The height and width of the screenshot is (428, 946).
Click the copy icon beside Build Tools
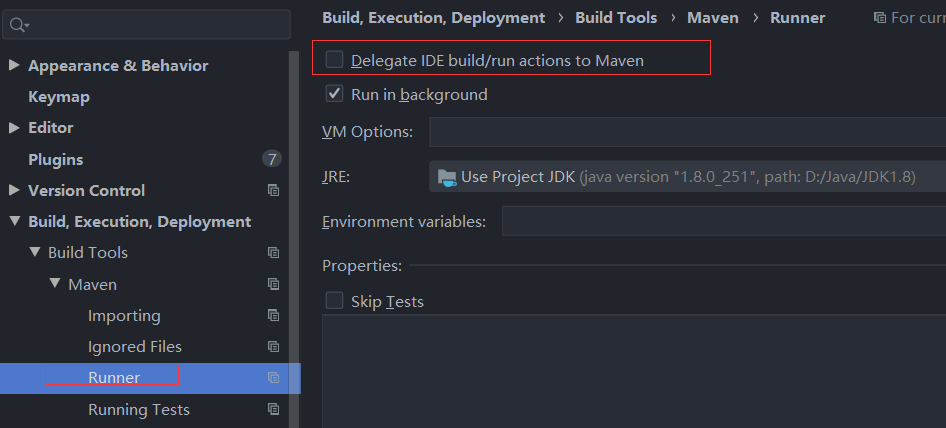pyautogui.click(x=273, y=253)
